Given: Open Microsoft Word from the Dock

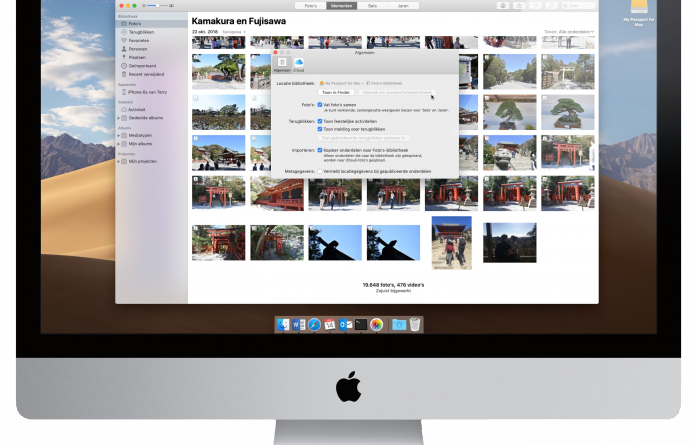Looking at the screenshot, I should [x=298, y=325].
